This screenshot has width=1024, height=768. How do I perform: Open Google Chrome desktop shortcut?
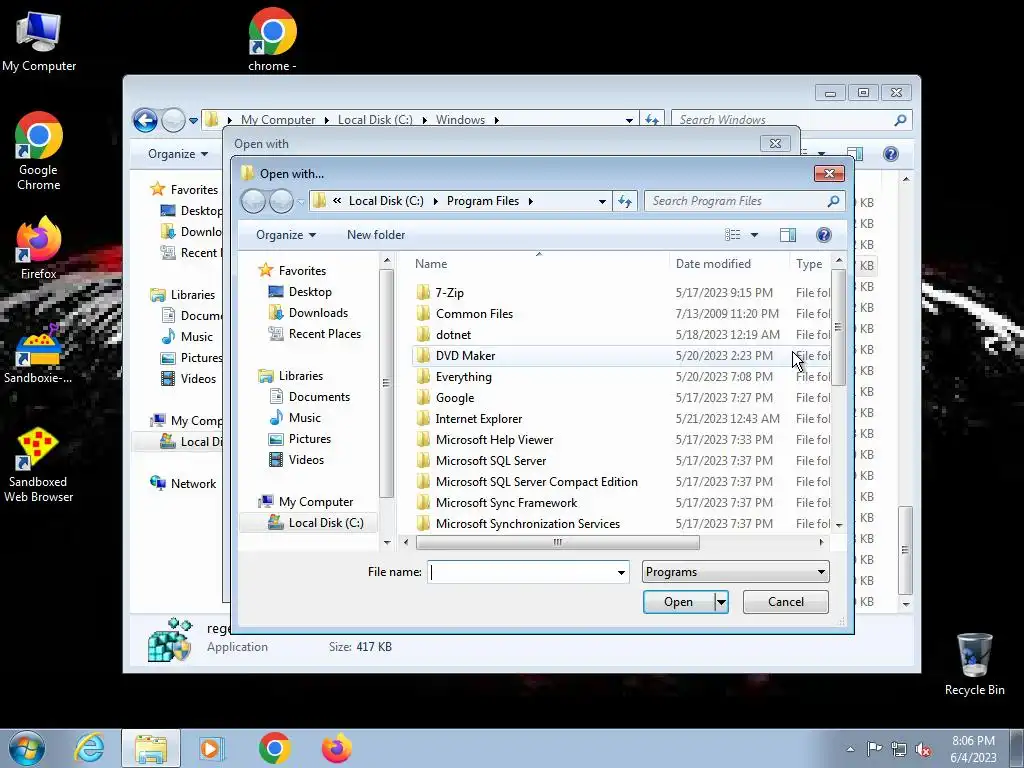(39, 152)
